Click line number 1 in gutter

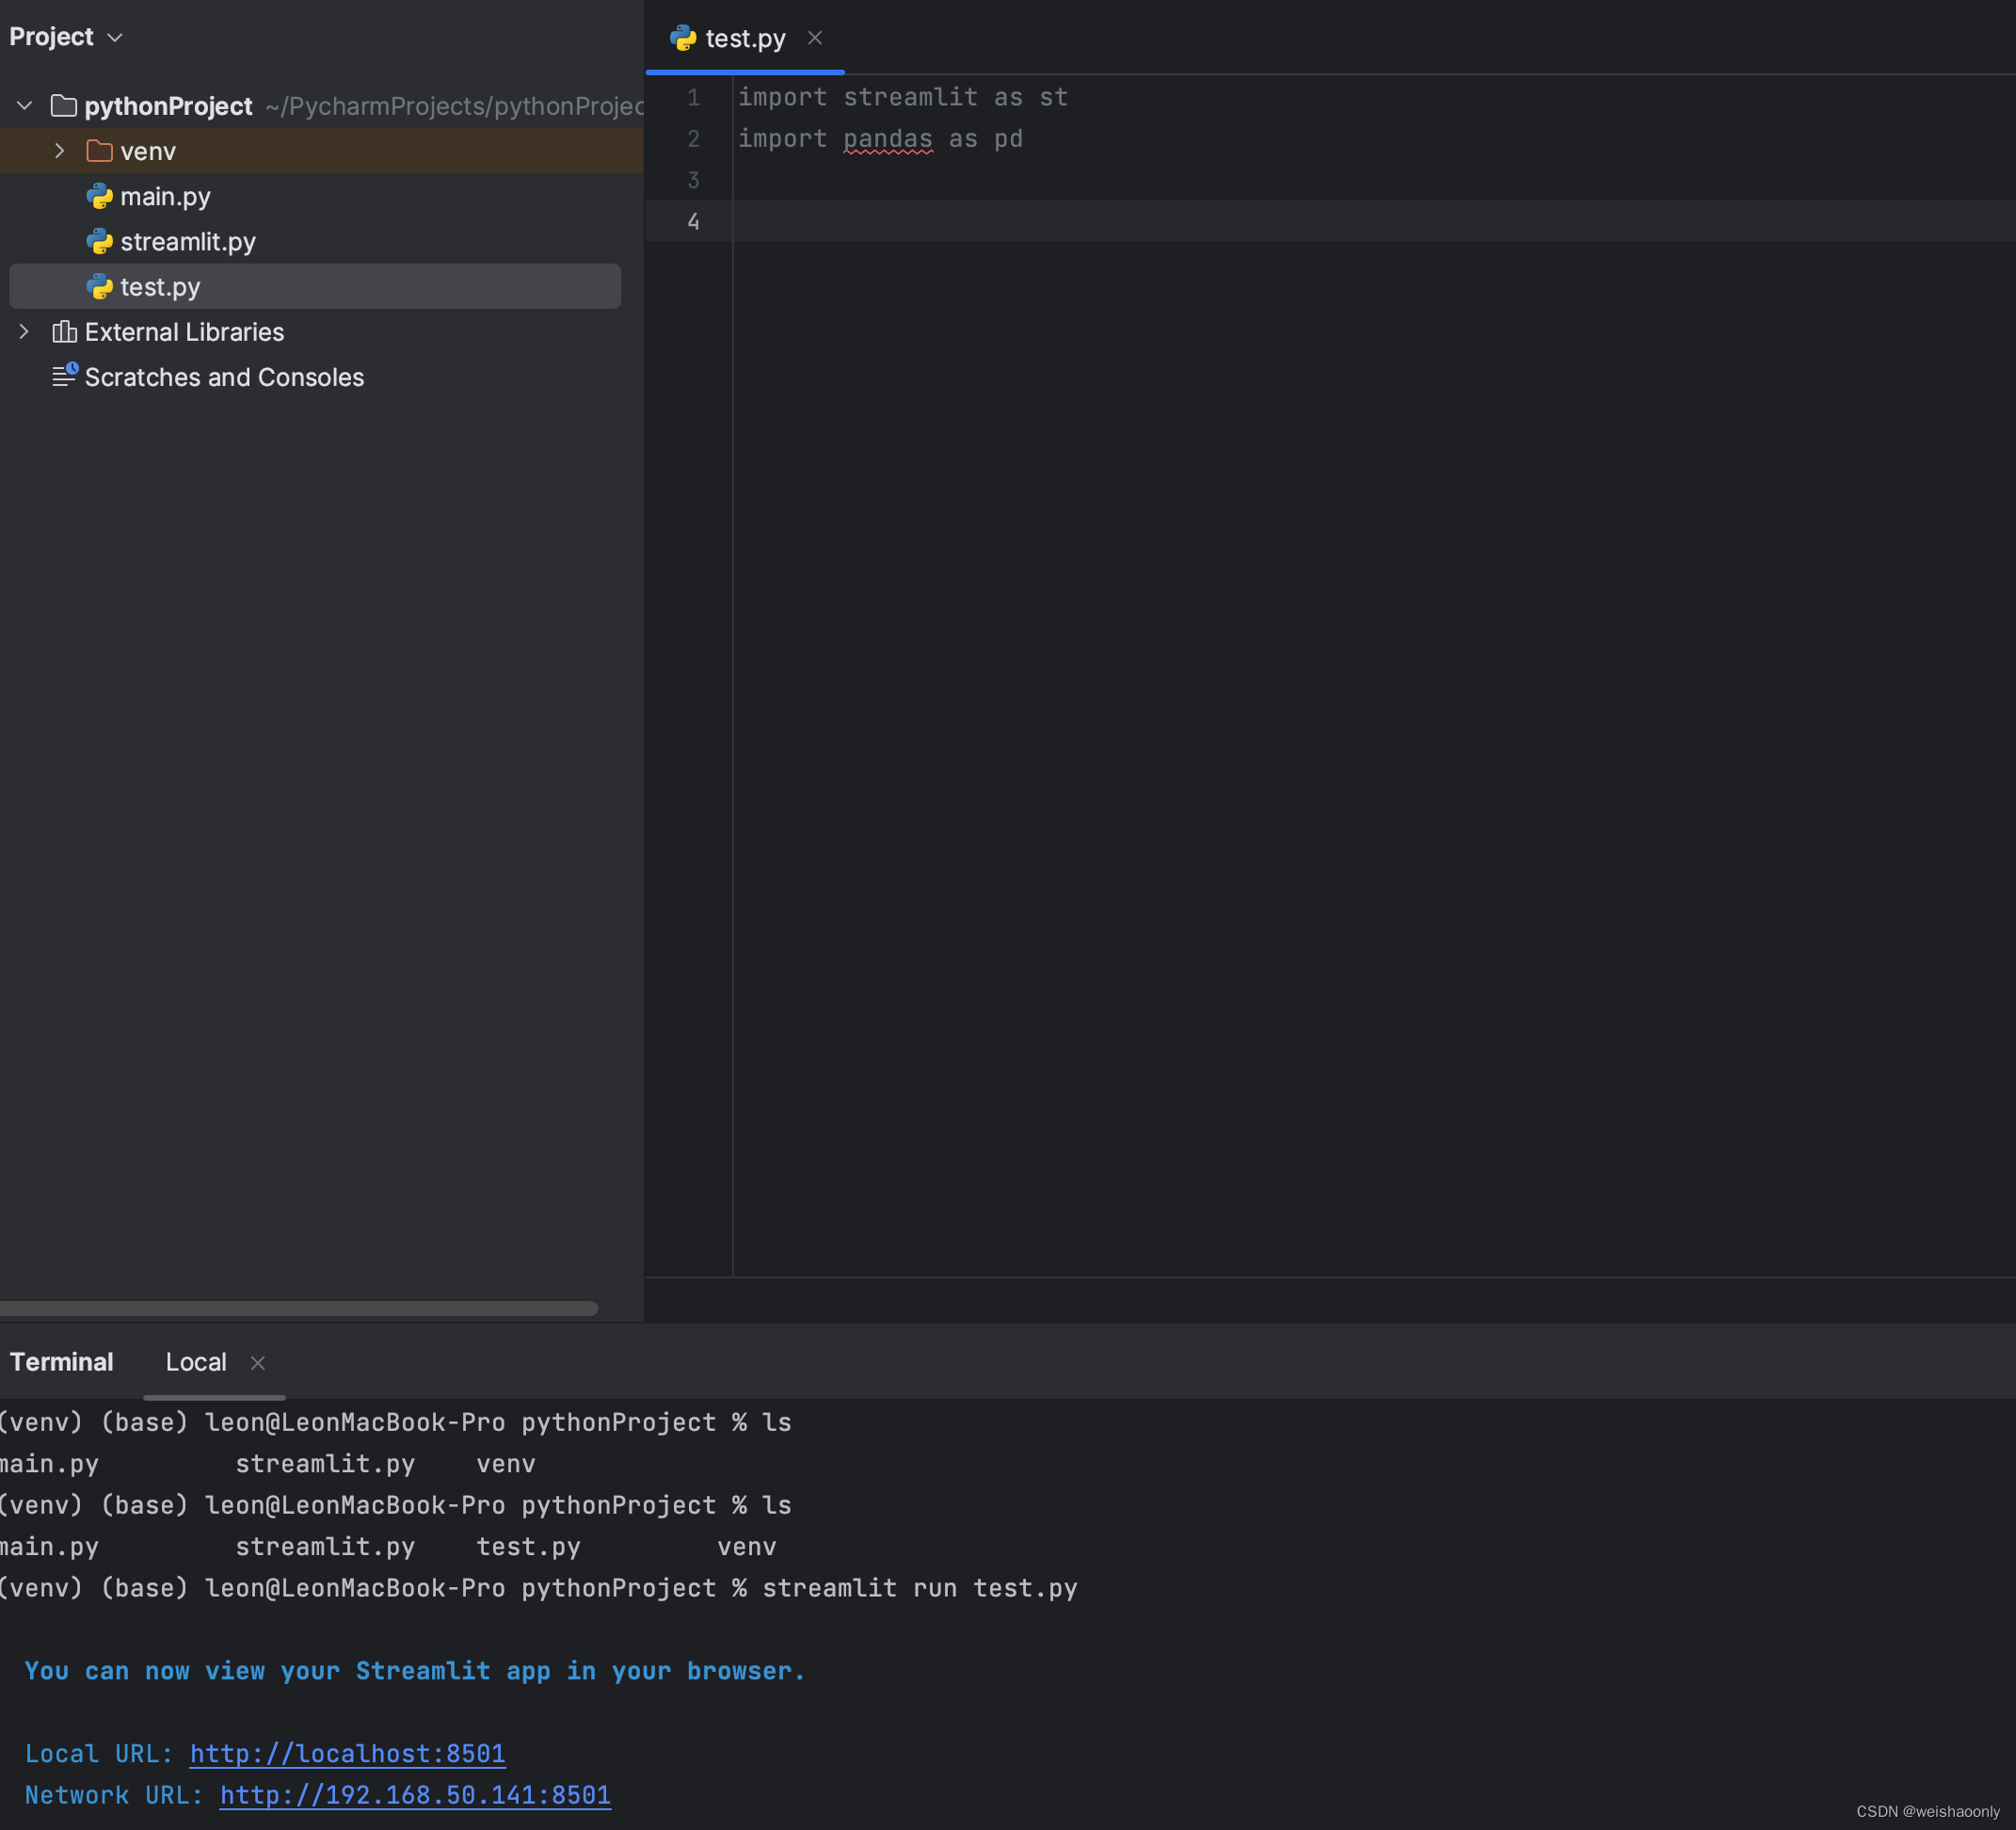pos(693,97)
